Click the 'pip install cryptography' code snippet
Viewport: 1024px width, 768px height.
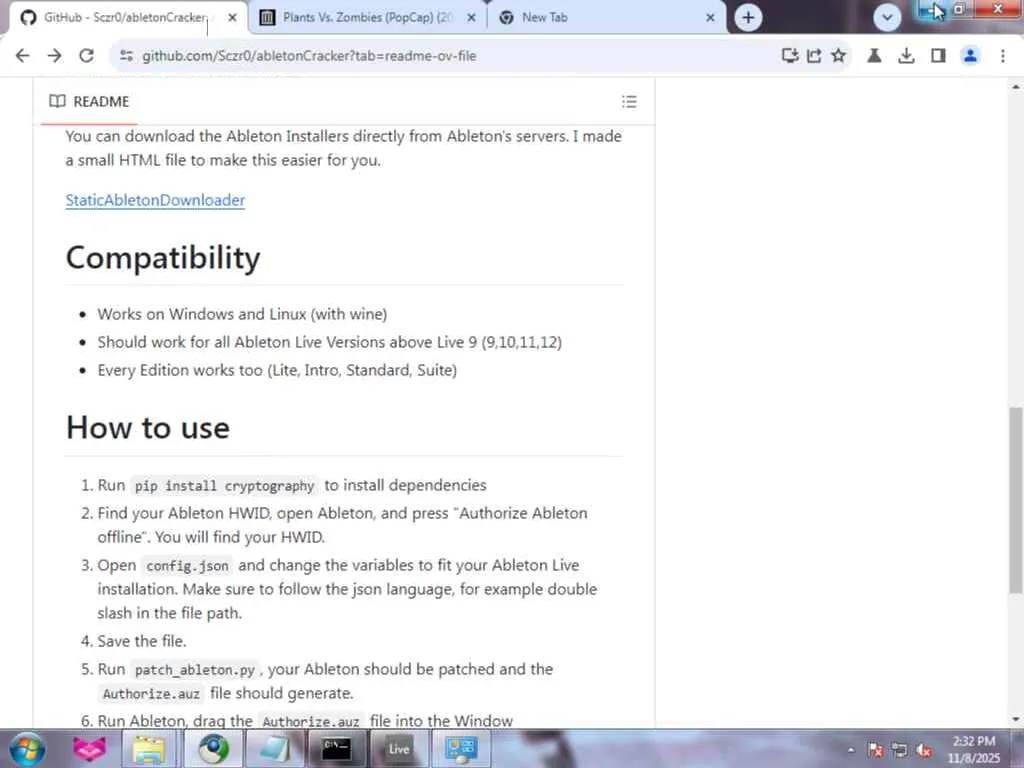[x=224, y=486]
